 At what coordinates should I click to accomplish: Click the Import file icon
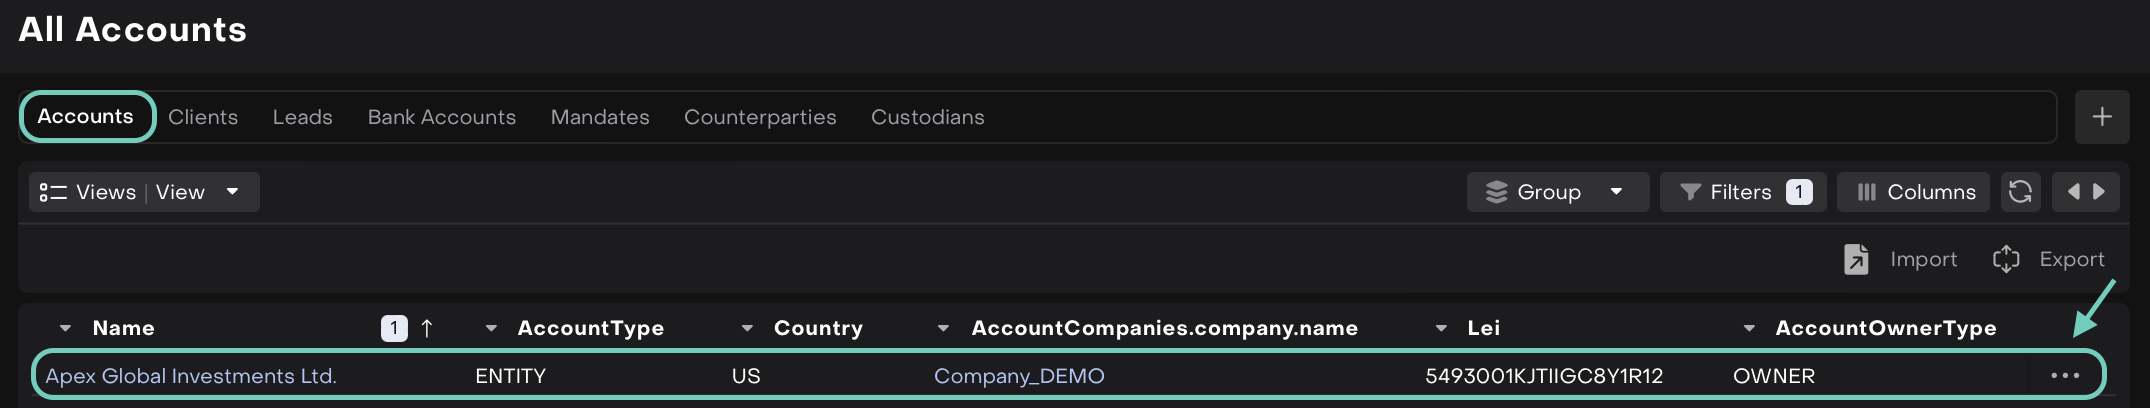pyautogui.click(x=1856, y=259)
